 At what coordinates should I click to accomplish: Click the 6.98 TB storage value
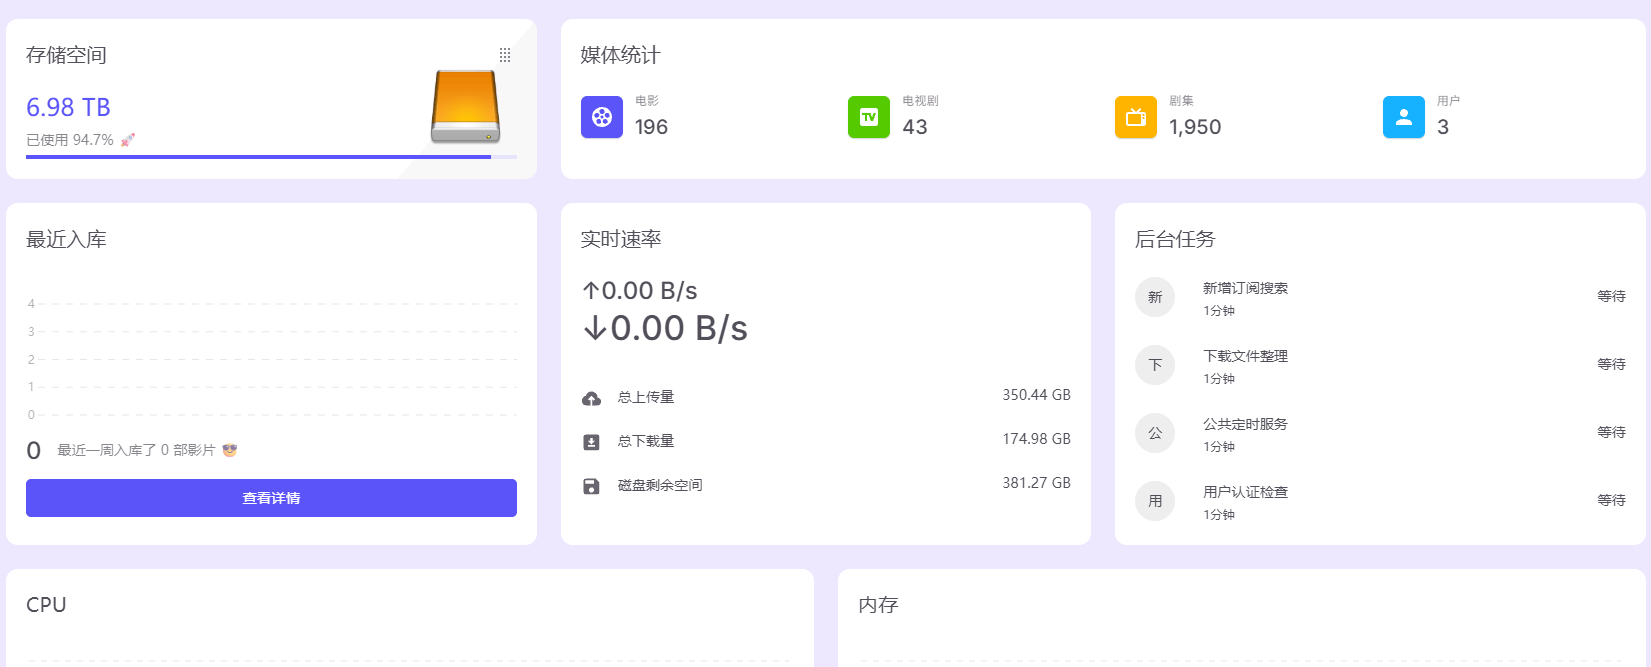click(68, 107)
